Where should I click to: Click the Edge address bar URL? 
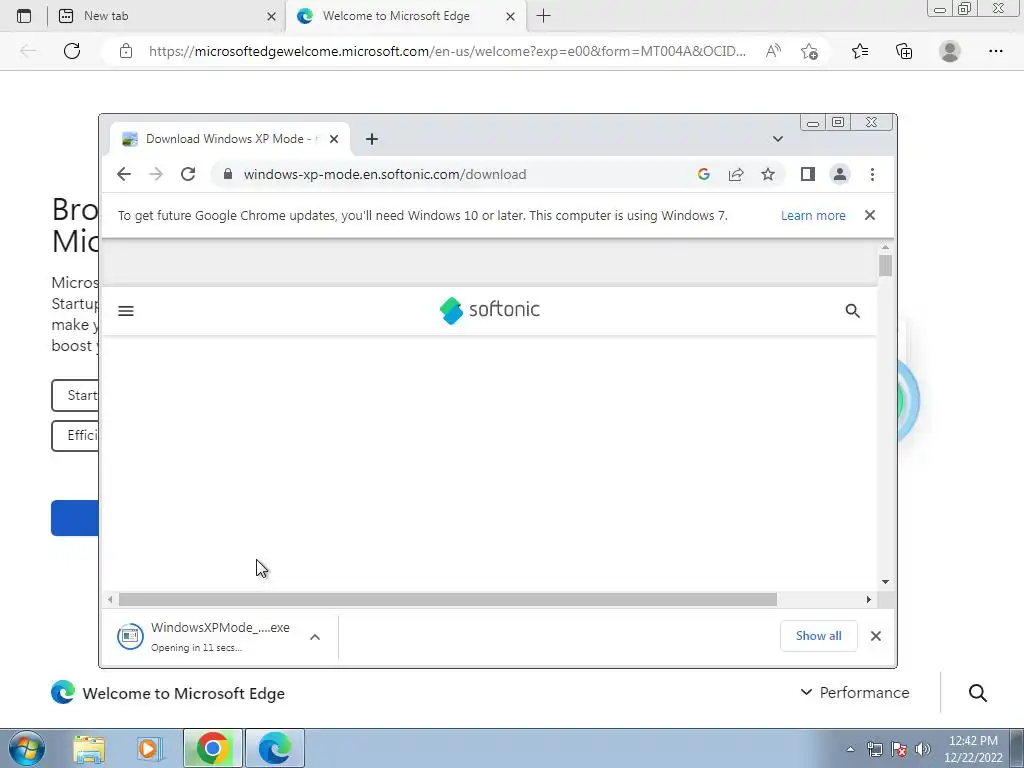click(447, 51)
